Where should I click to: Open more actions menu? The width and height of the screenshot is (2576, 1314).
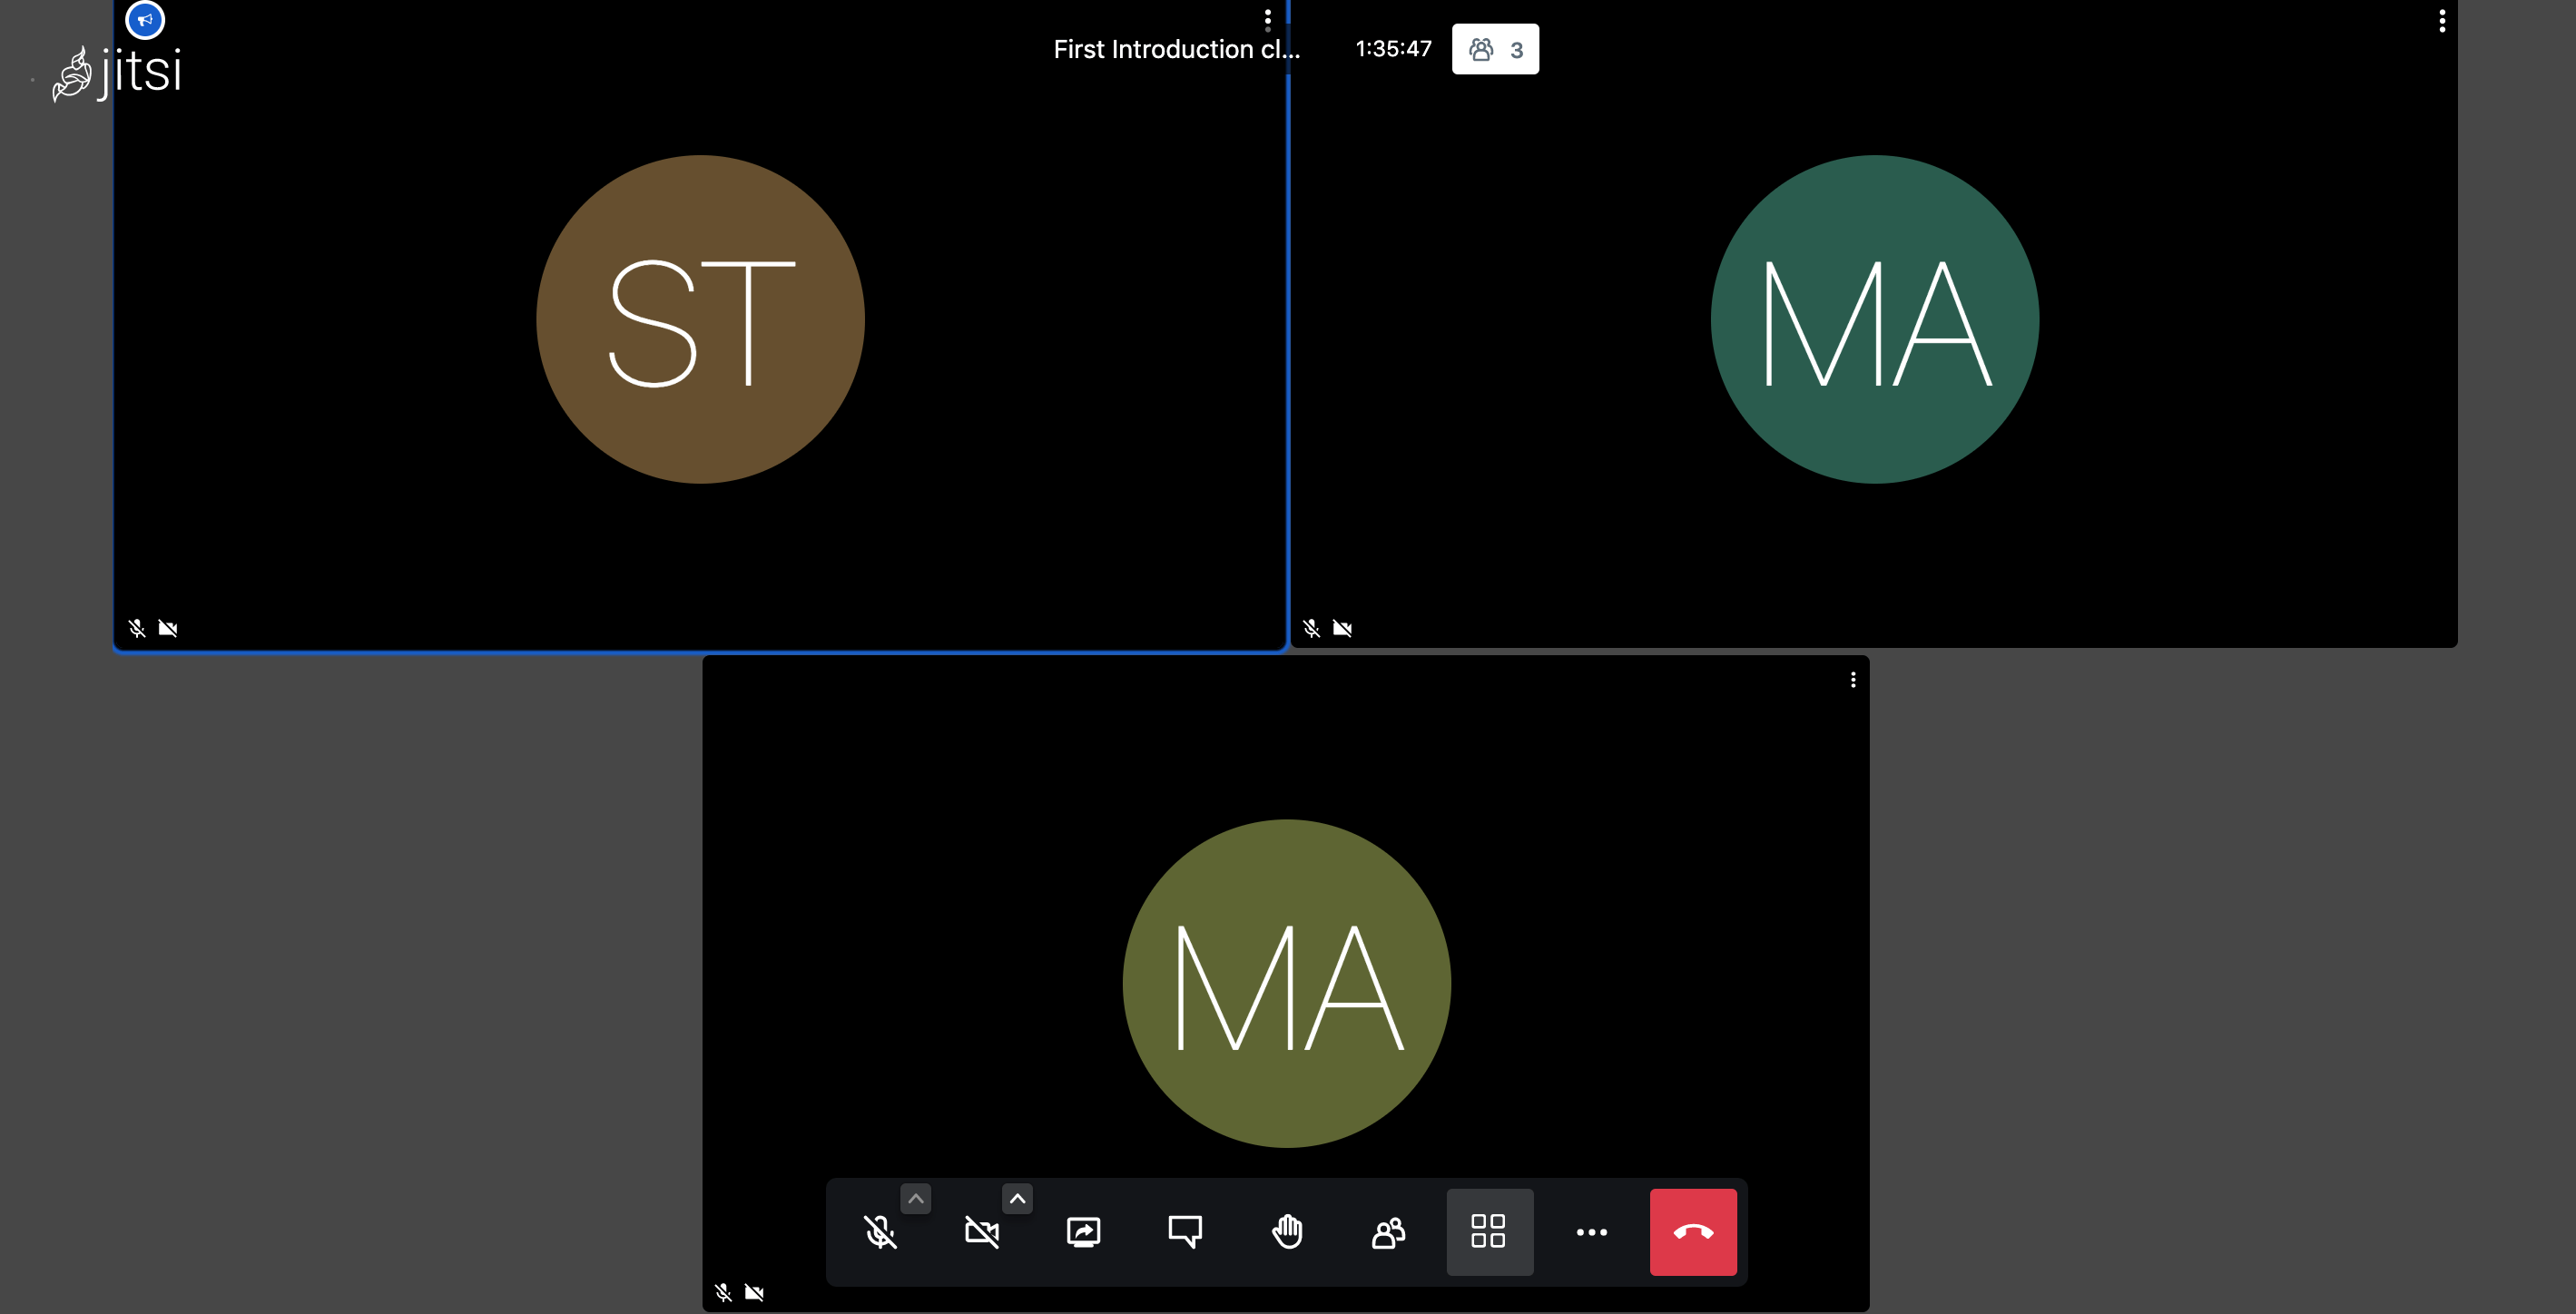pyautogui.click(x=1591, y=1232)
